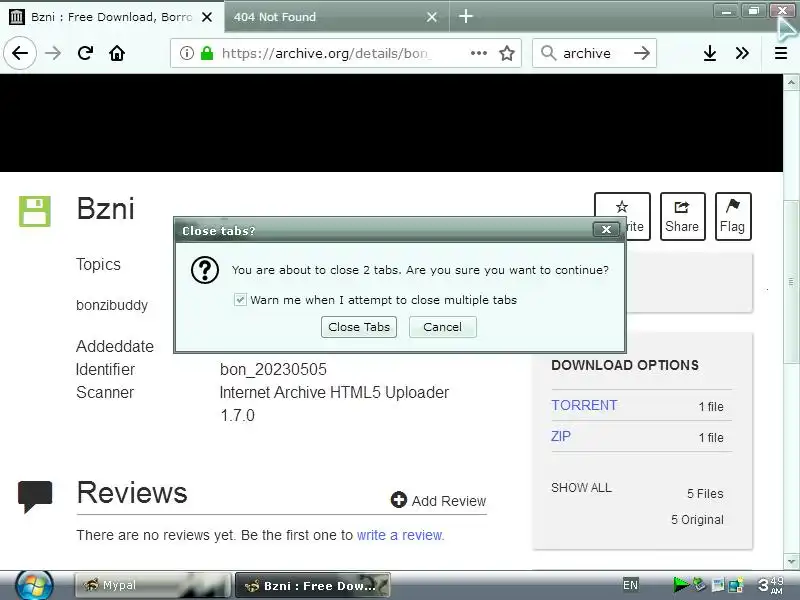
Task: Click the taskbar clock
Action: click(x=770, y=585)
